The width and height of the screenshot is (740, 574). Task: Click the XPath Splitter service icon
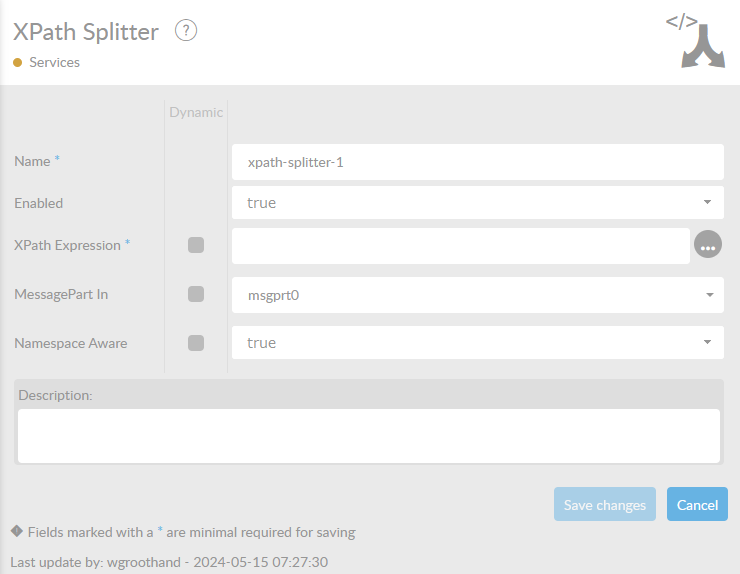[x=695, y=41]
